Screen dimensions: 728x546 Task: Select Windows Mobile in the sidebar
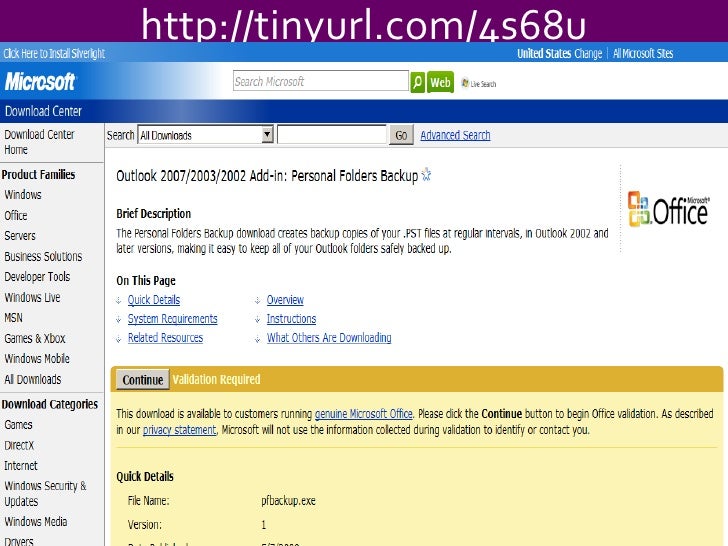coord(37,358)
